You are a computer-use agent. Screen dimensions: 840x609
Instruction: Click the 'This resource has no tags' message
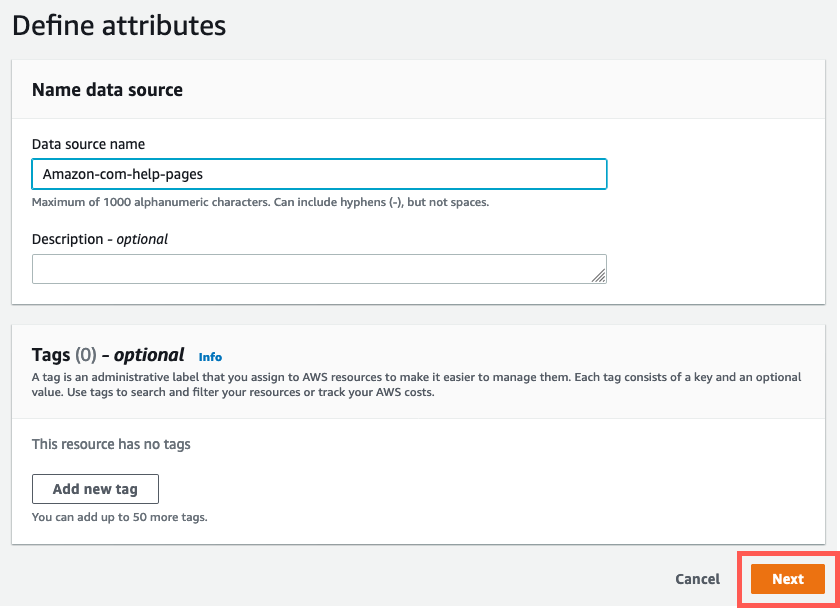(x=111, y=444)
